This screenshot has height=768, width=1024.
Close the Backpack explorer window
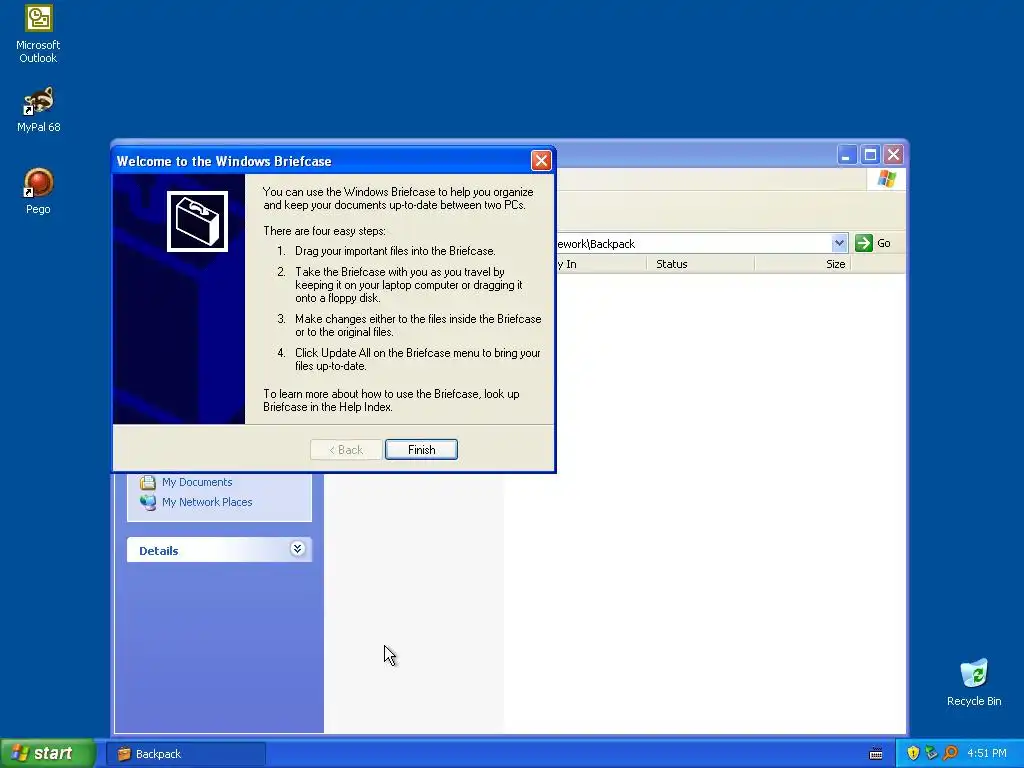tap(893, 155)
